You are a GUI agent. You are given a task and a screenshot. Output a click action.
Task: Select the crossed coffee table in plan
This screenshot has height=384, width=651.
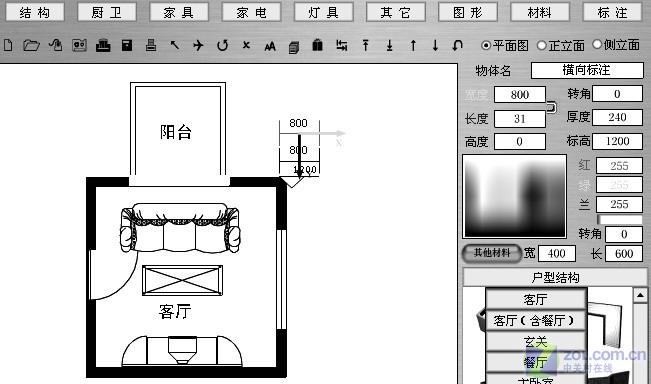[182, 280]
